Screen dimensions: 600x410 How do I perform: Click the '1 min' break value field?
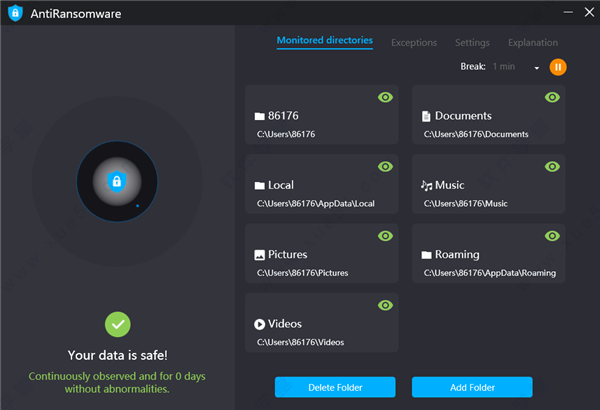coord(504,67)
